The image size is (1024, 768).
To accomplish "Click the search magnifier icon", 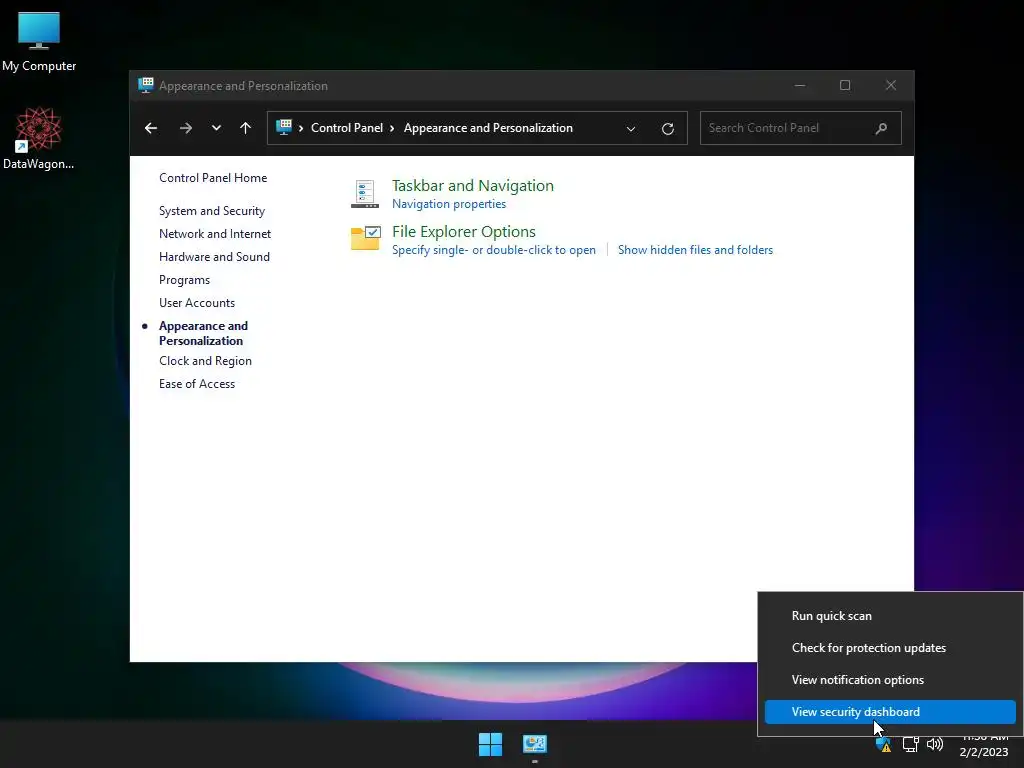I will click(881, 128).
